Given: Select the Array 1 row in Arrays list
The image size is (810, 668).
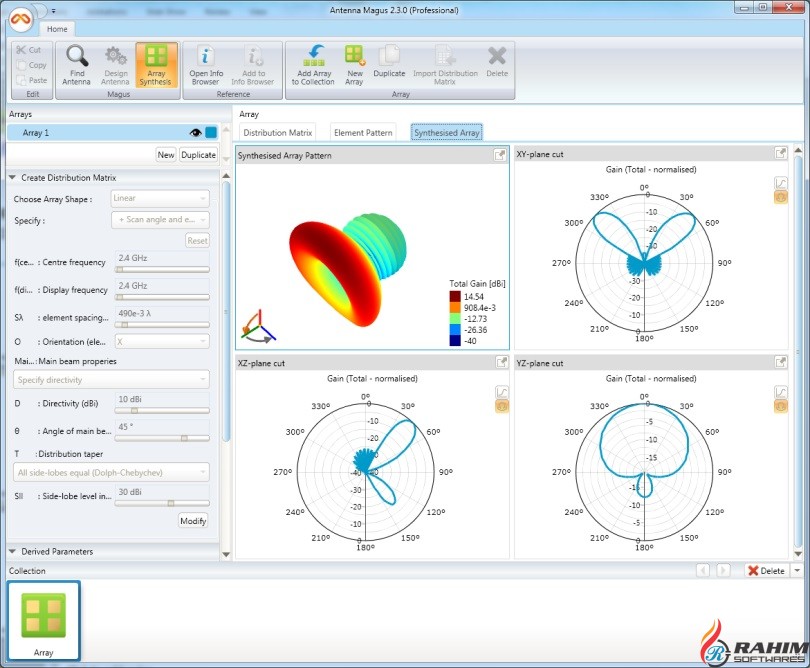Looking at the screenshot, I should click(x=113, y=133).
